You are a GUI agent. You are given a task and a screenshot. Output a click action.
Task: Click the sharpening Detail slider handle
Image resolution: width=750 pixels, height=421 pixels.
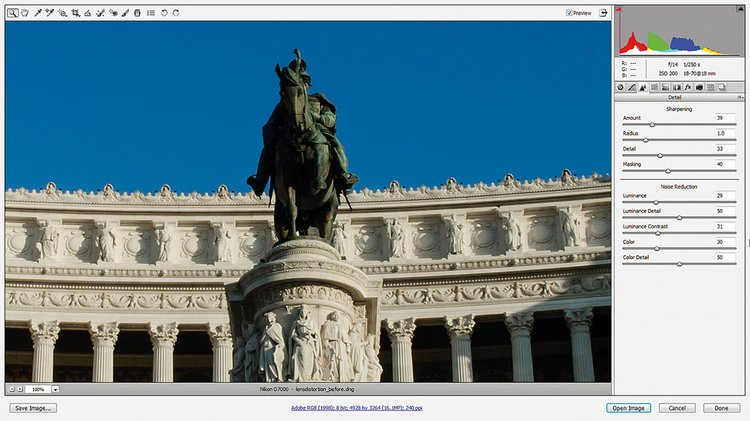coord(660,155)
